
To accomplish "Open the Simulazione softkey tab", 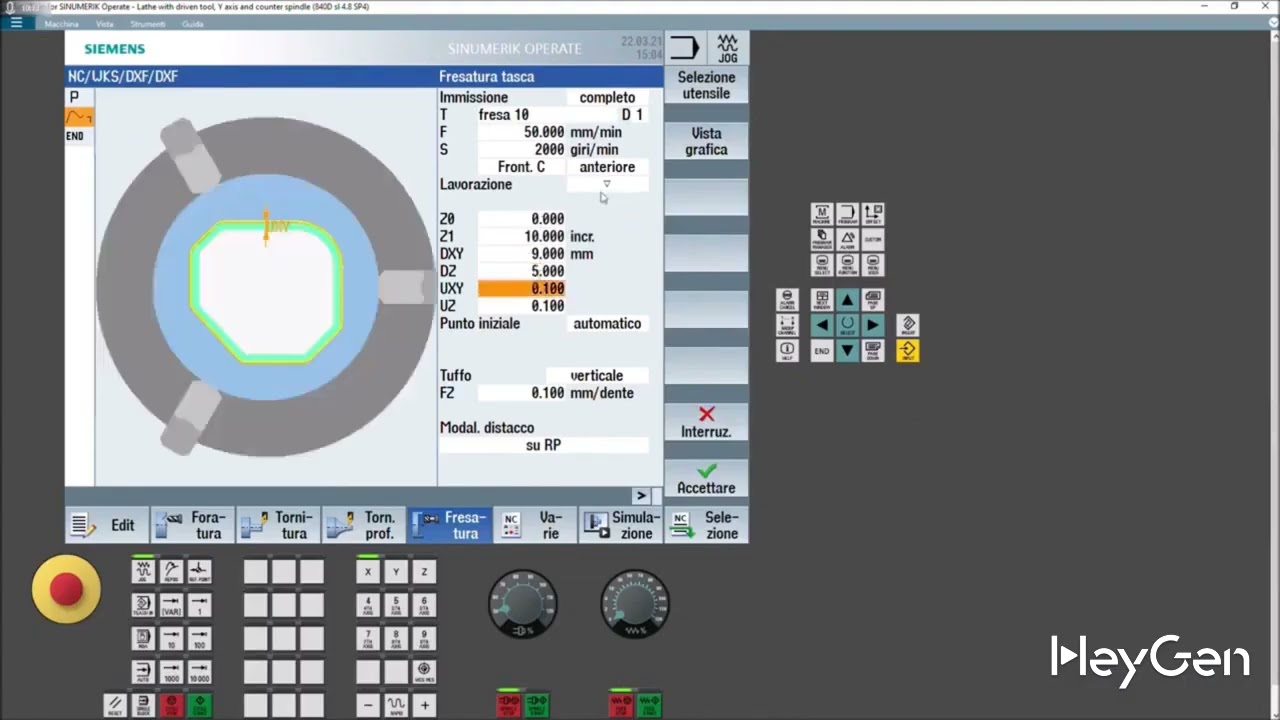I will (x=621, y=525).
